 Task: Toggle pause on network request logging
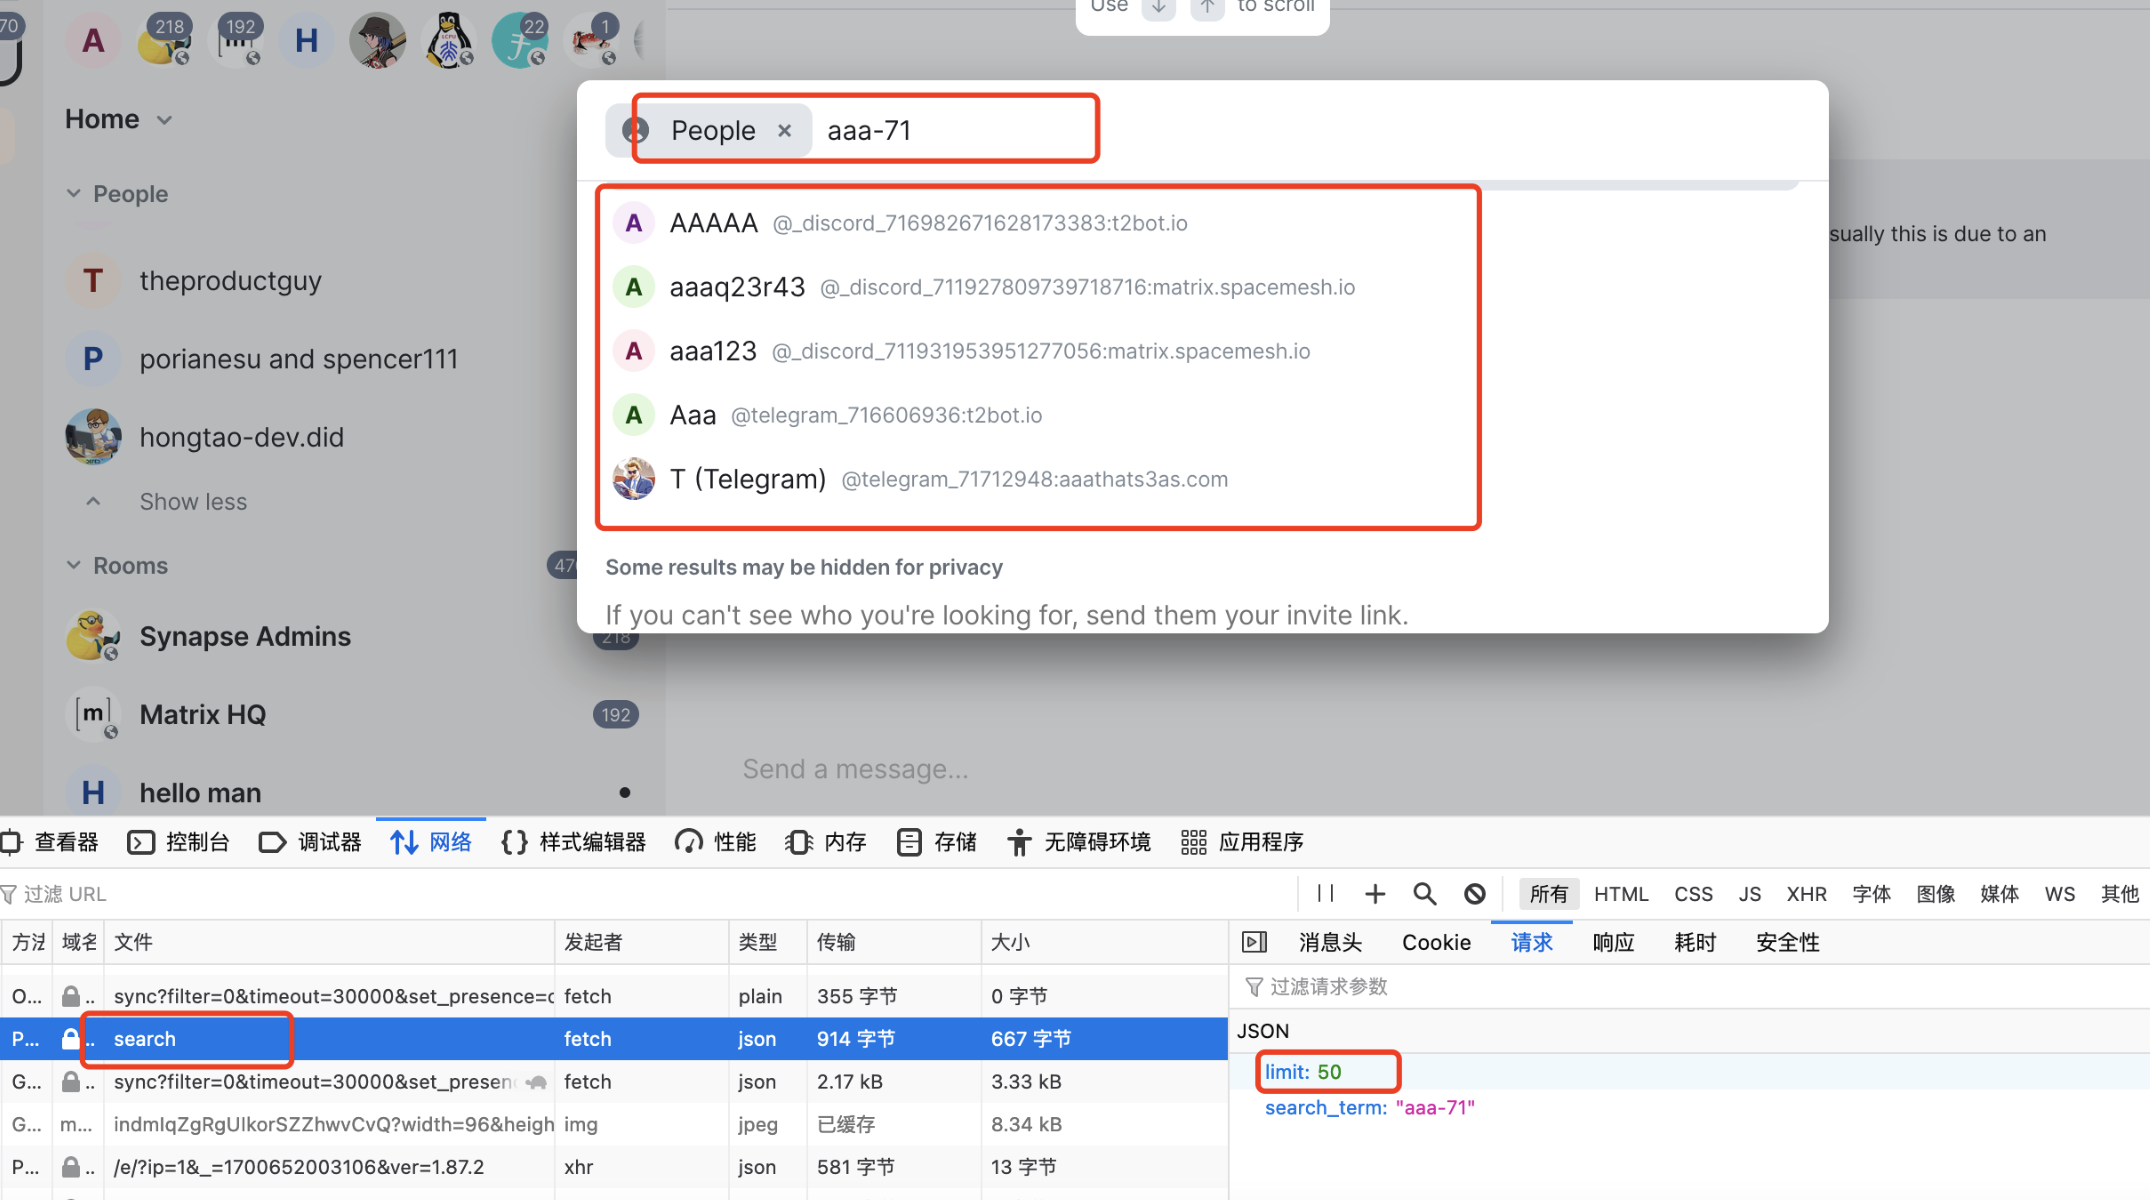click(x=1325, y=893)
